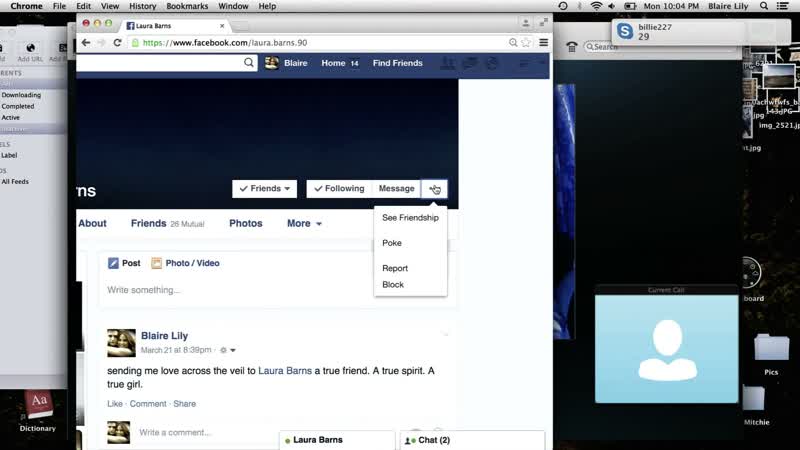This screenshot has width=800, height=450.
Task: Click the Facebook search magnifier icon
Action: [x=248, y=63]
